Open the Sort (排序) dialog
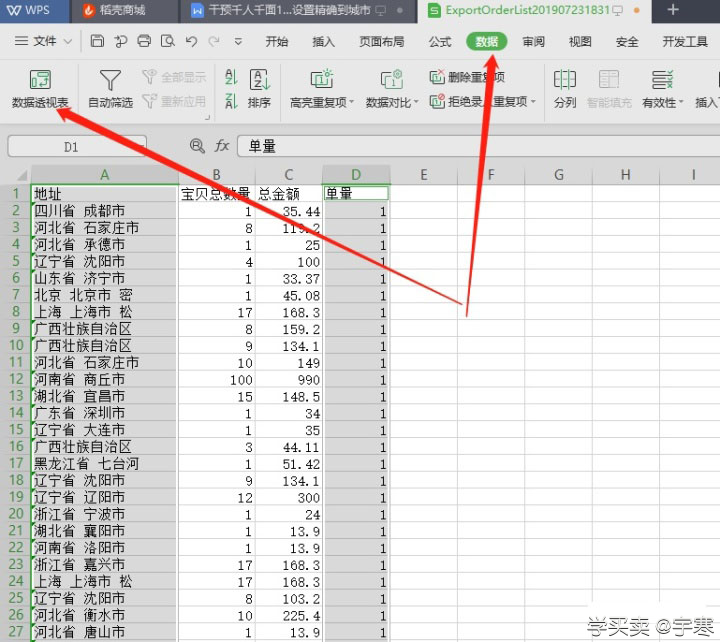The height and width of the screenshot is (642, 720). pyautogui.click(x=259, y=90)
